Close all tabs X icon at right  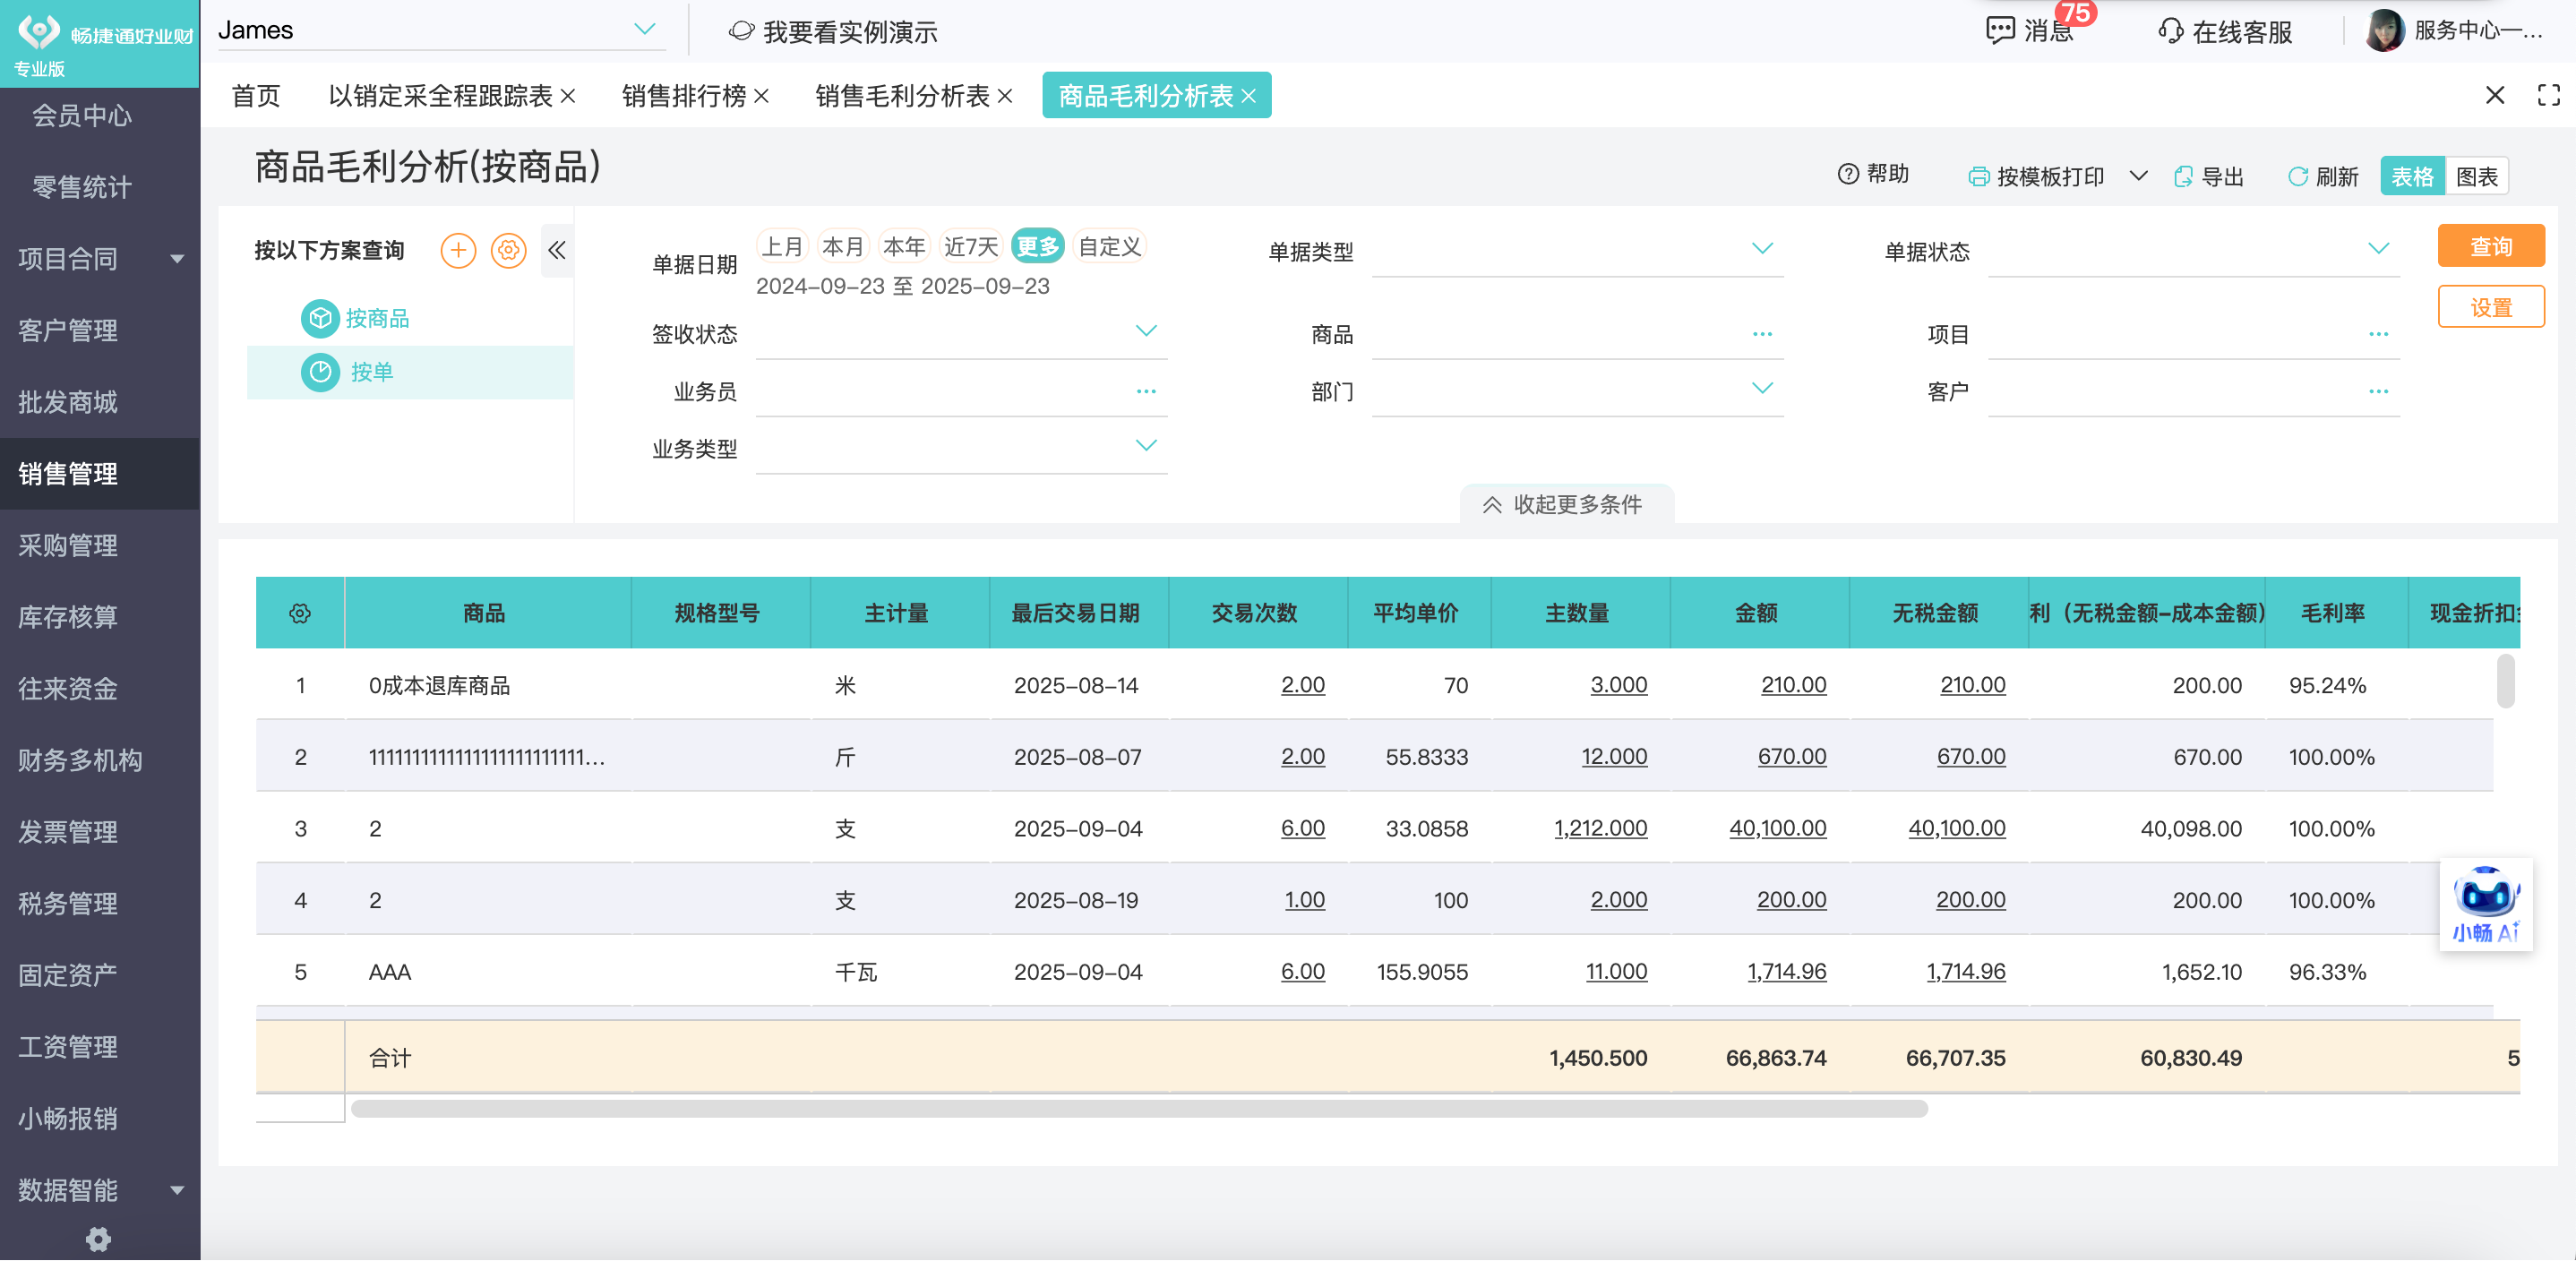(2495, 95)
